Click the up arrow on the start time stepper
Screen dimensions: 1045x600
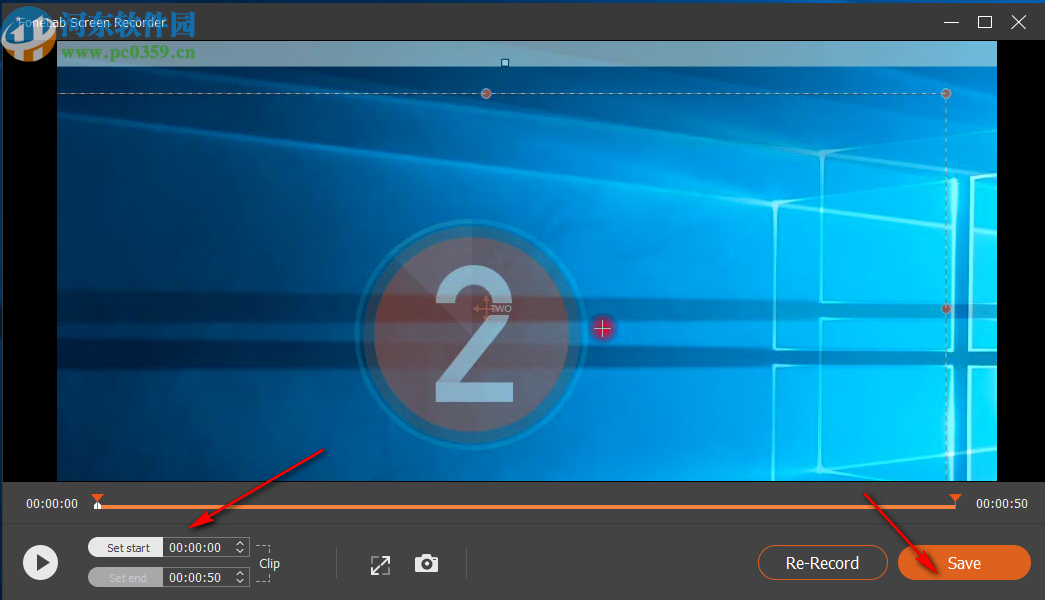(x=238, y=542)
